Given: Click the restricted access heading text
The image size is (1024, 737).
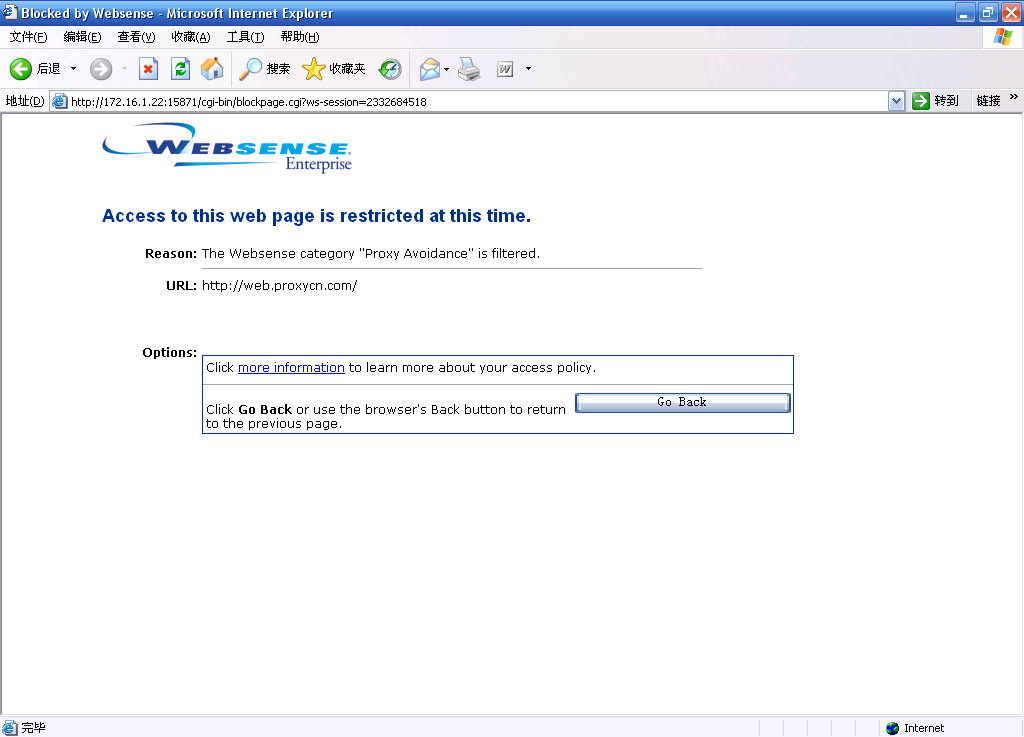Looking at the screenshot, I should 317,216.
